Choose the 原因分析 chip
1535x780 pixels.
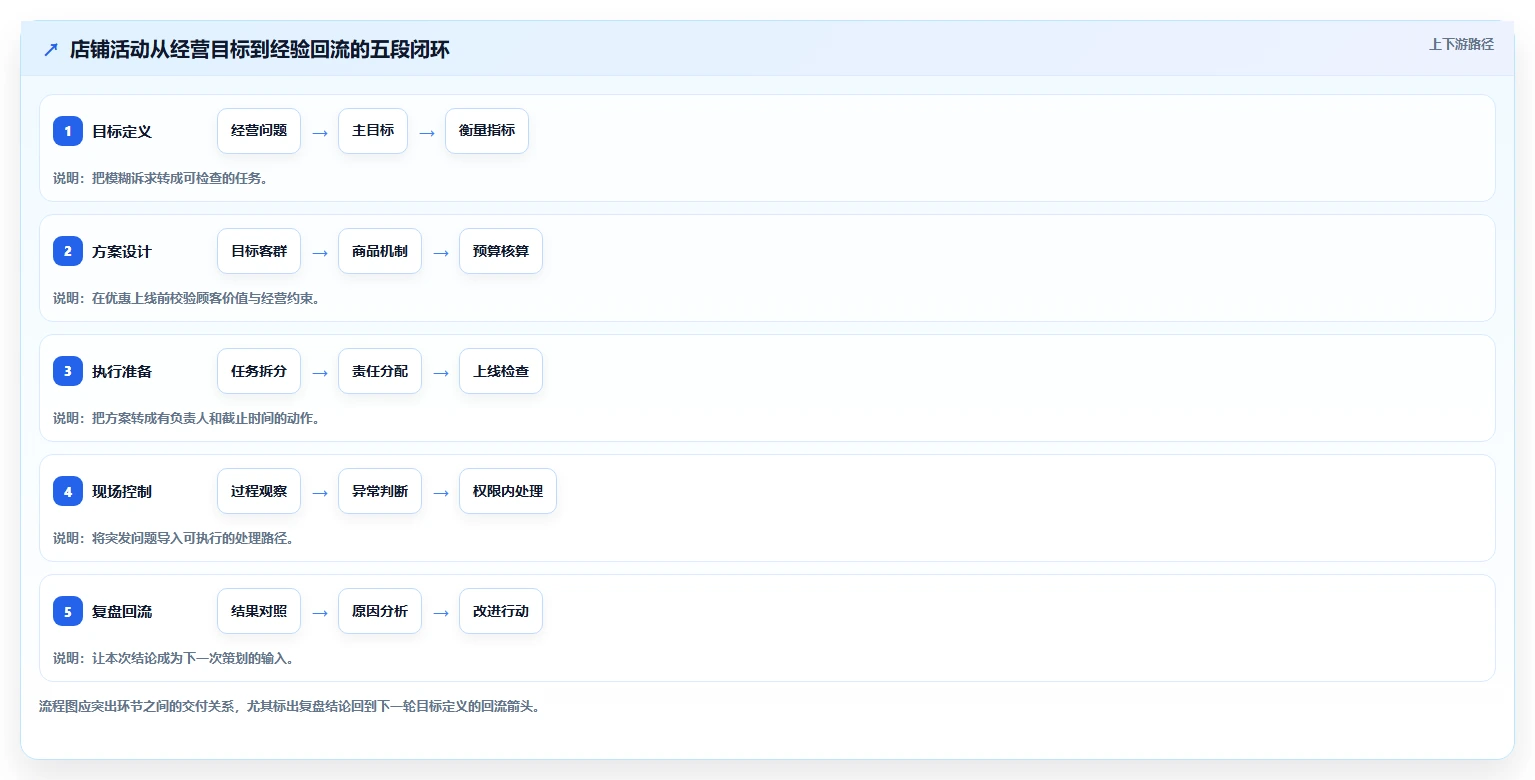(x=380, y=611)
